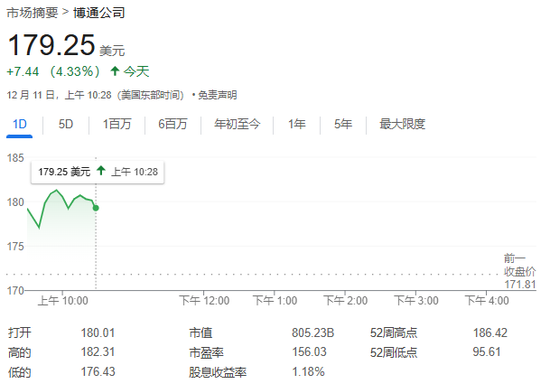Click the 高的 value 182.31
The image size is (550, 384).
(x=98, y=352)
